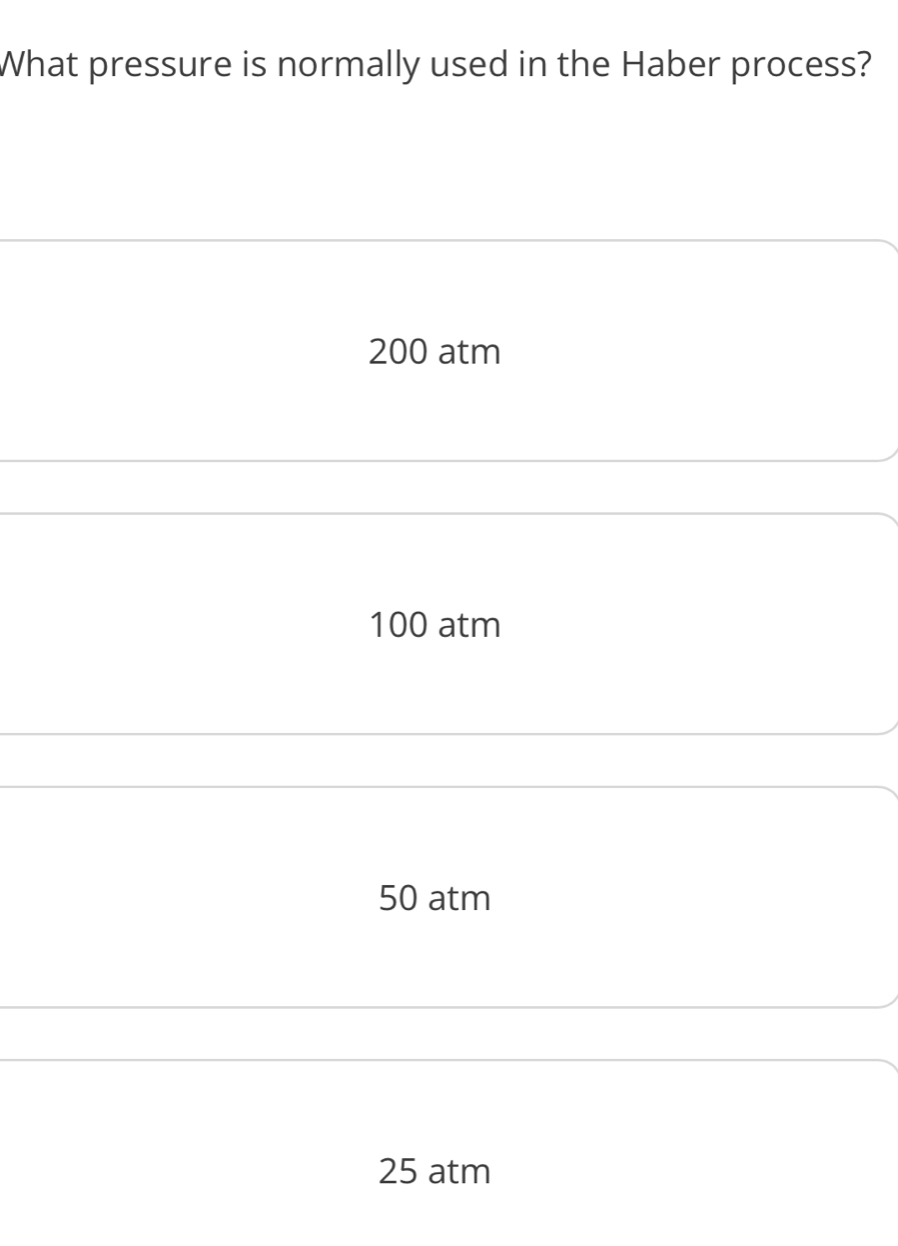Answer with the lowest pressure card, 25 atm
This screenshot has width=898, height=1246.
click(449, 1153)
